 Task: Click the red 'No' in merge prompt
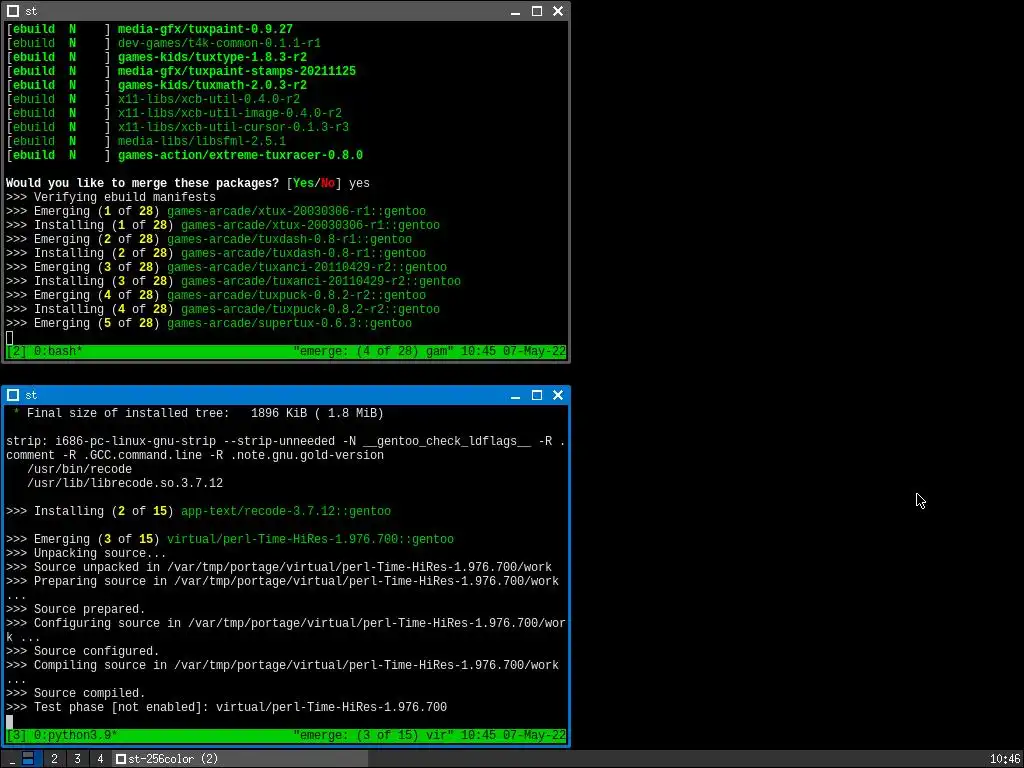pyautogui.click(x=328, y=184)
